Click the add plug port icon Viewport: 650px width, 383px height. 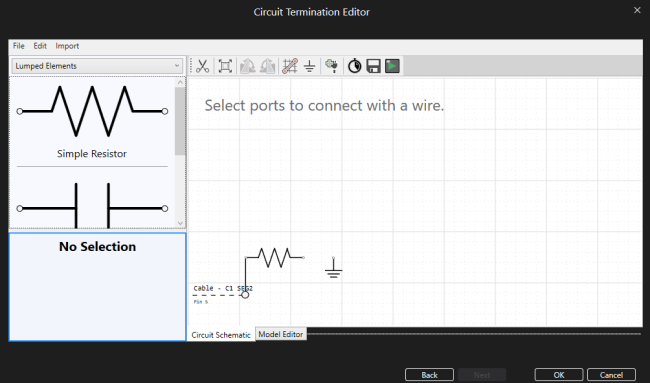tap(332, 66)
